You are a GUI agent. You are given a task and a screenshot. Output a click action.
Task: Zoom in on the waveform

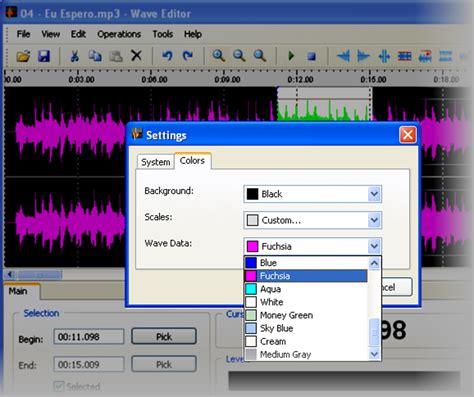coord(219,56)
